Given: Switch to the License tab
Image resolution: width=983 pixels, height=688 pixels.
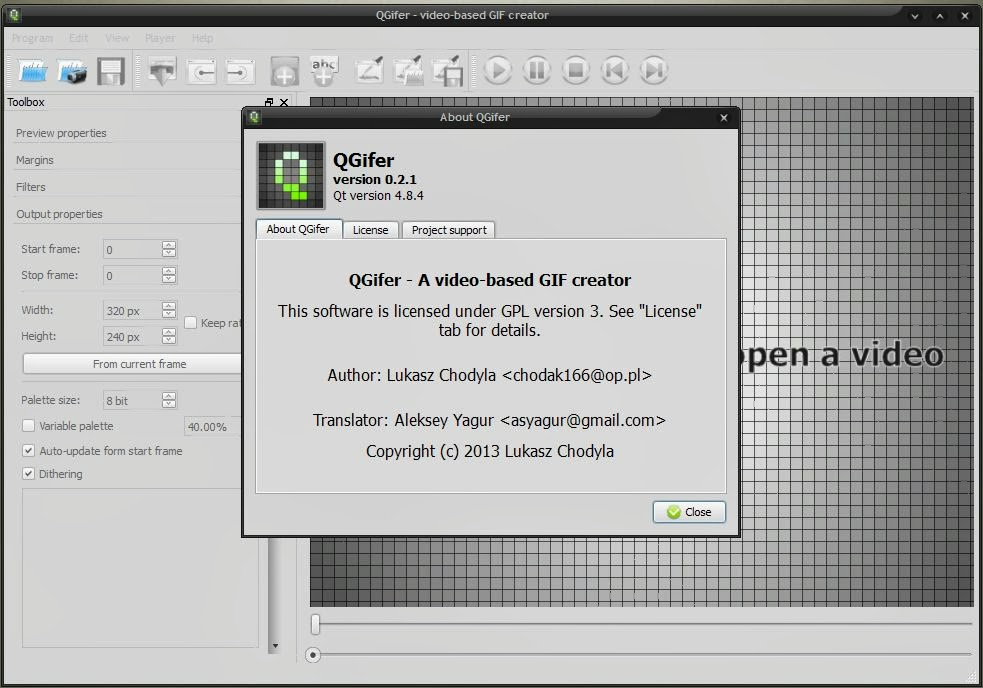Looking at the screenshot, I should click(371, 230).
